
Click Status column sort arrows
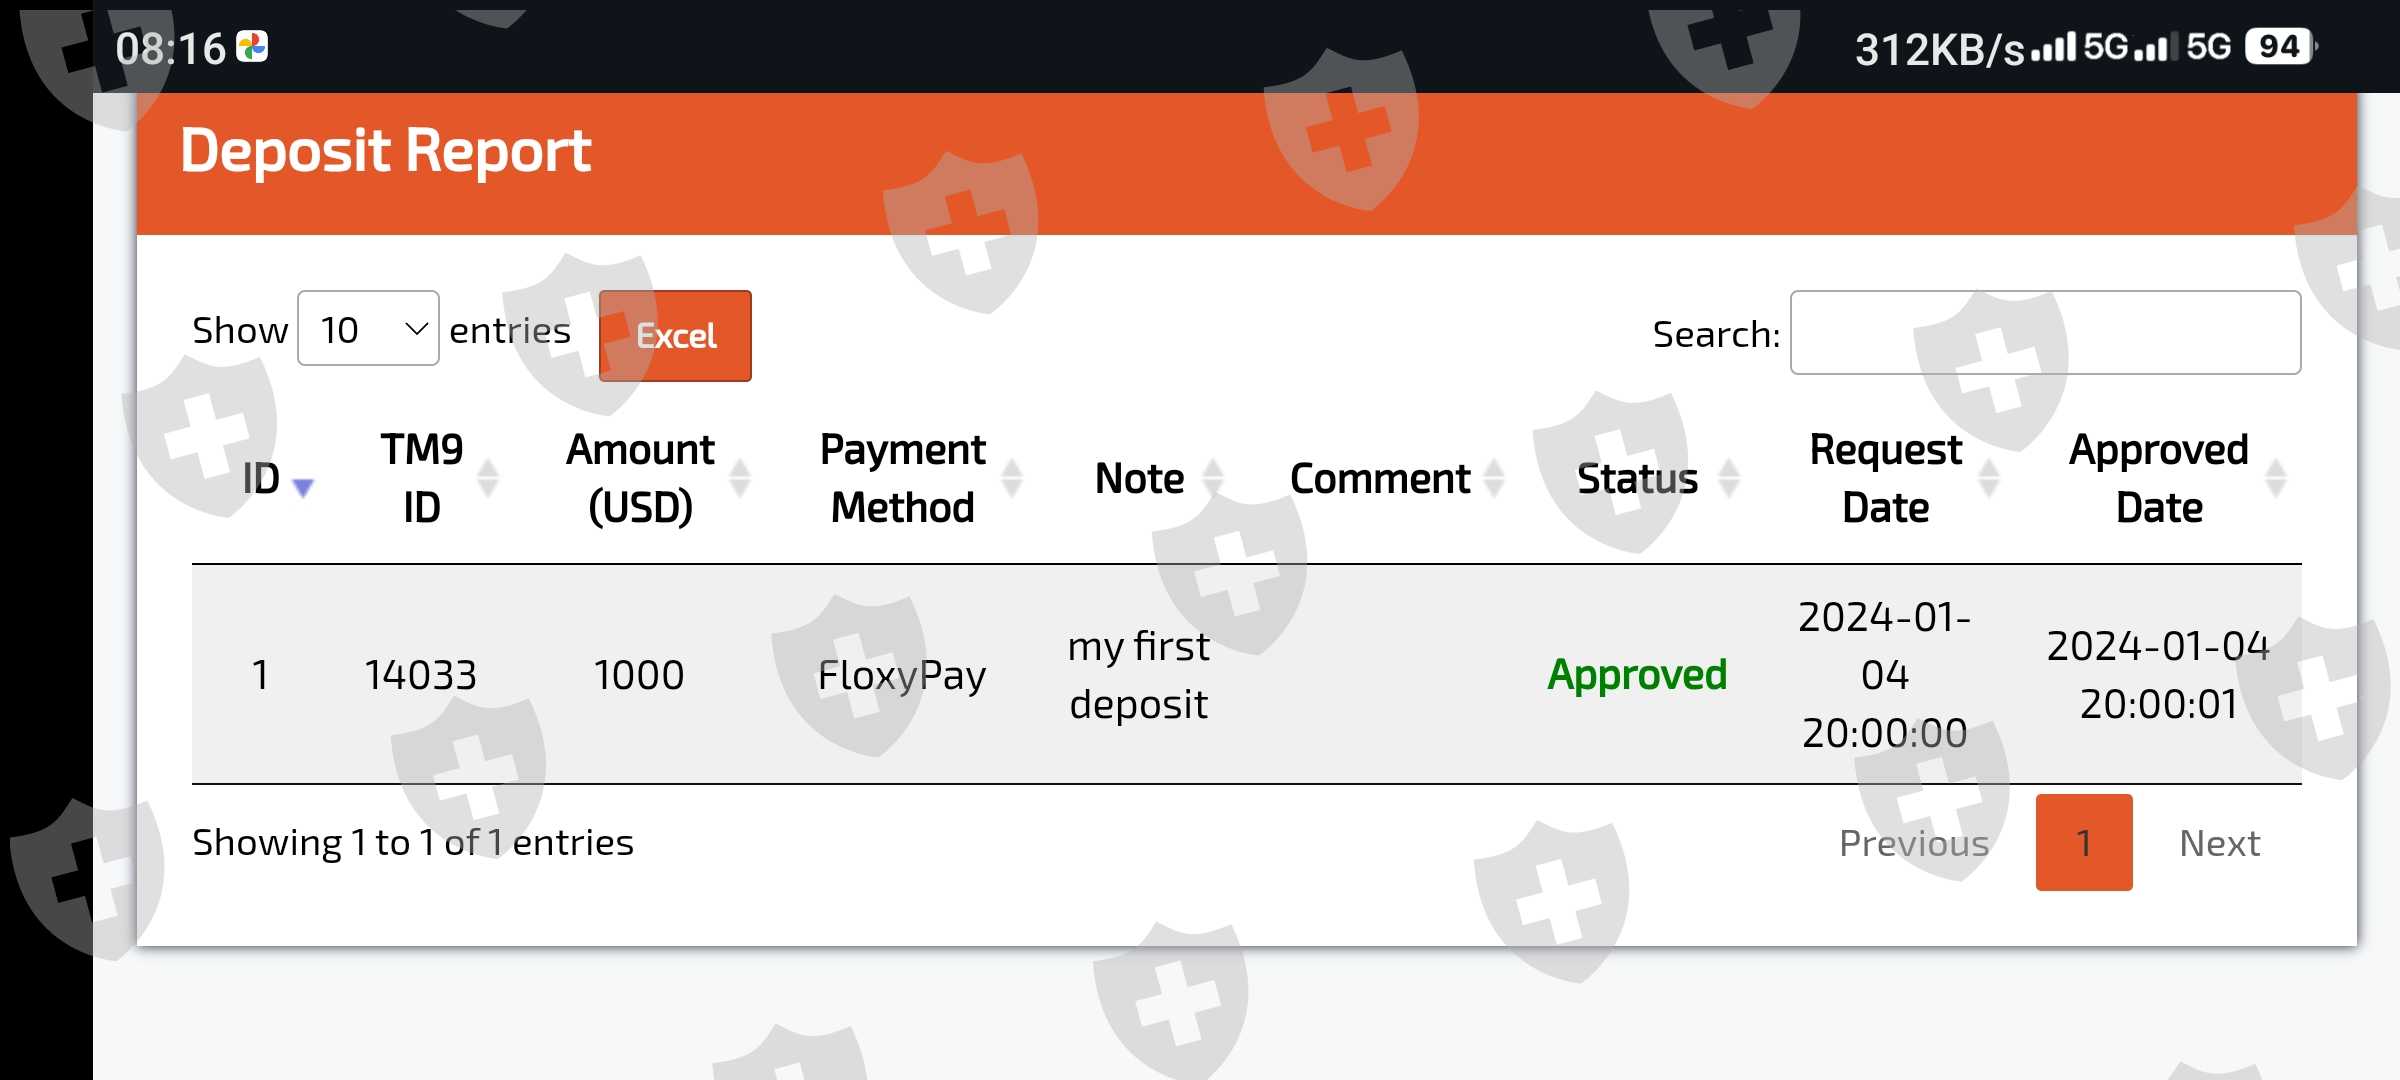pyautogui.click(x=1728, y=478)
